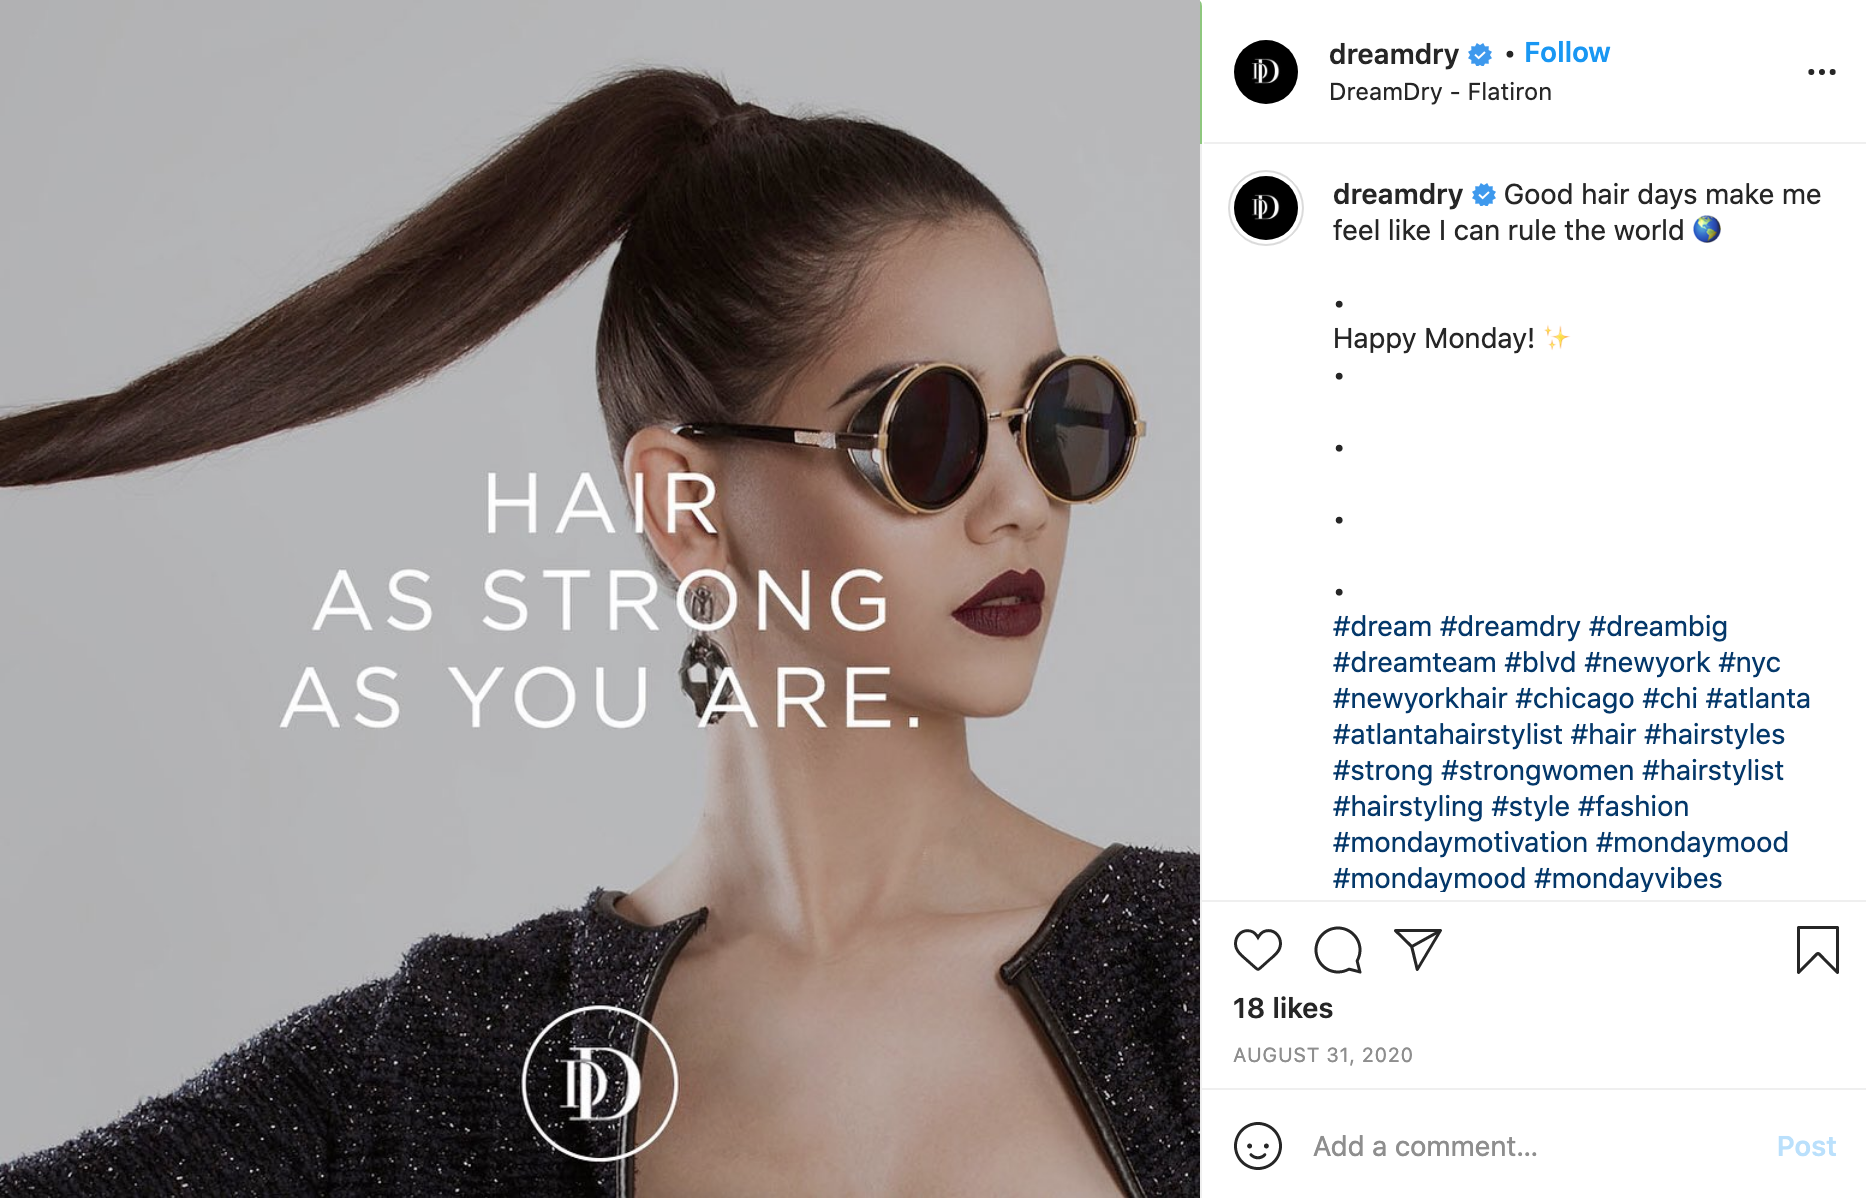This screenshot has height=1198, width=1866.
Task: Open the three-dot more options menu
Action: tap(1821, 72)
